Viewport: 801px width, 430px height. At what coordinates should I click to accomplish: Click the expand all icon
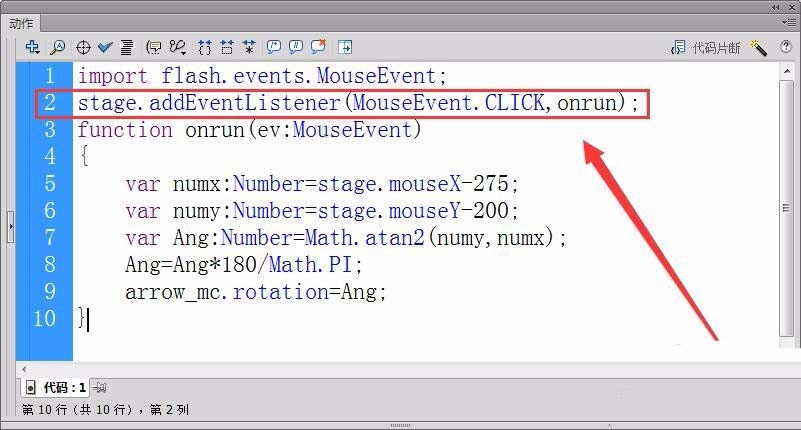249,47
